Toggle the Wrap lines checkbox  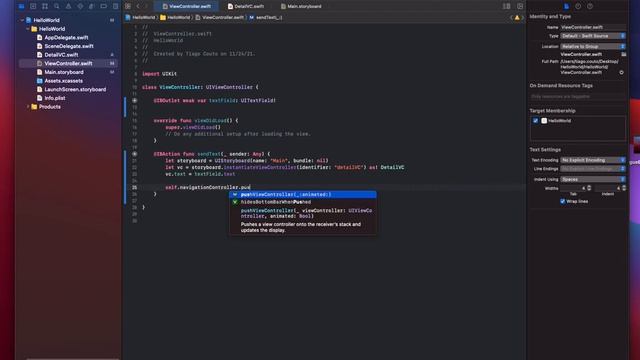pos(562,201)
